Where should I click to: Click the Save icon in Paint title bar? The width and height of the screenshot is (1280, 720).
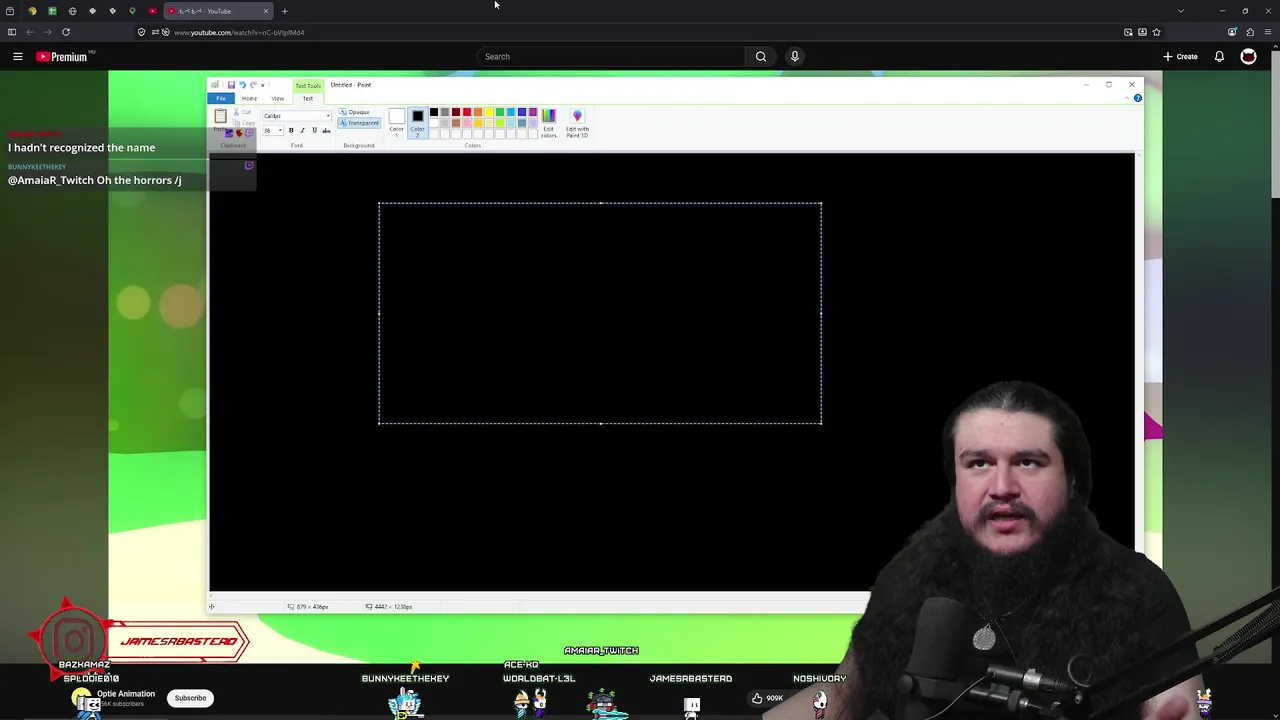(x=231, y=85)
